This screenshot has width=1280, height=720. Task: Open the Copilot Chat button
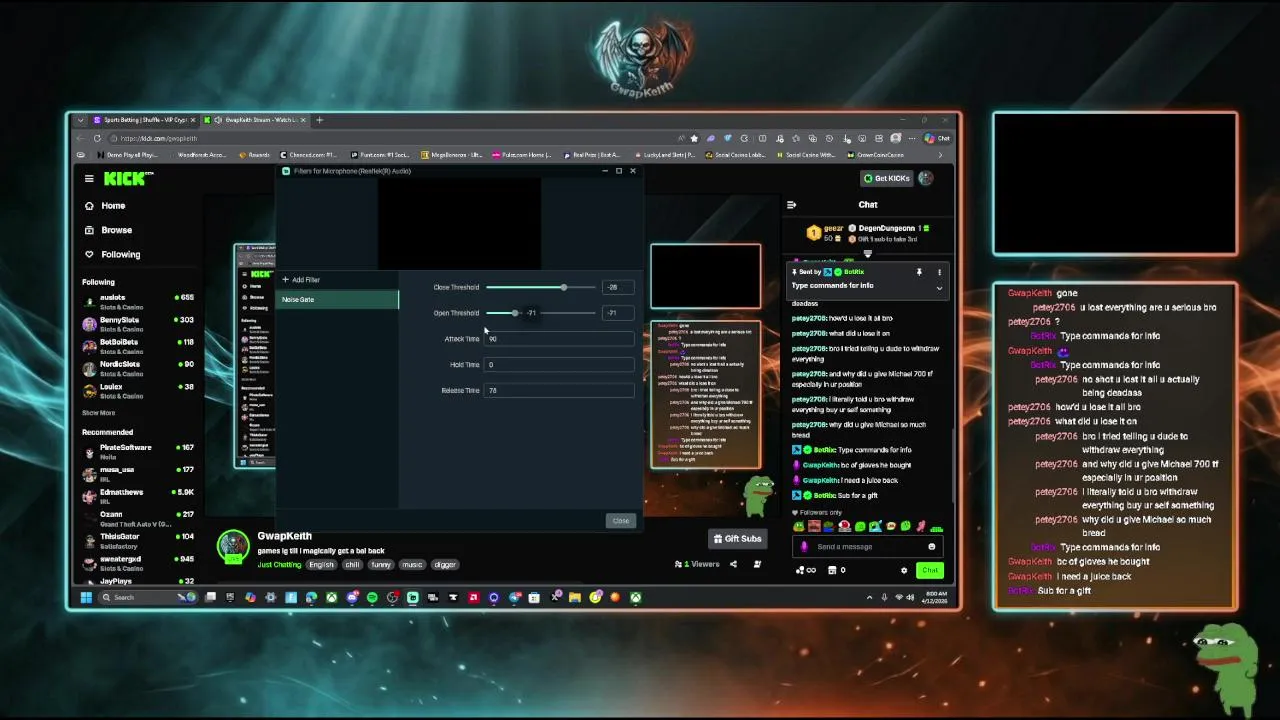937,138
